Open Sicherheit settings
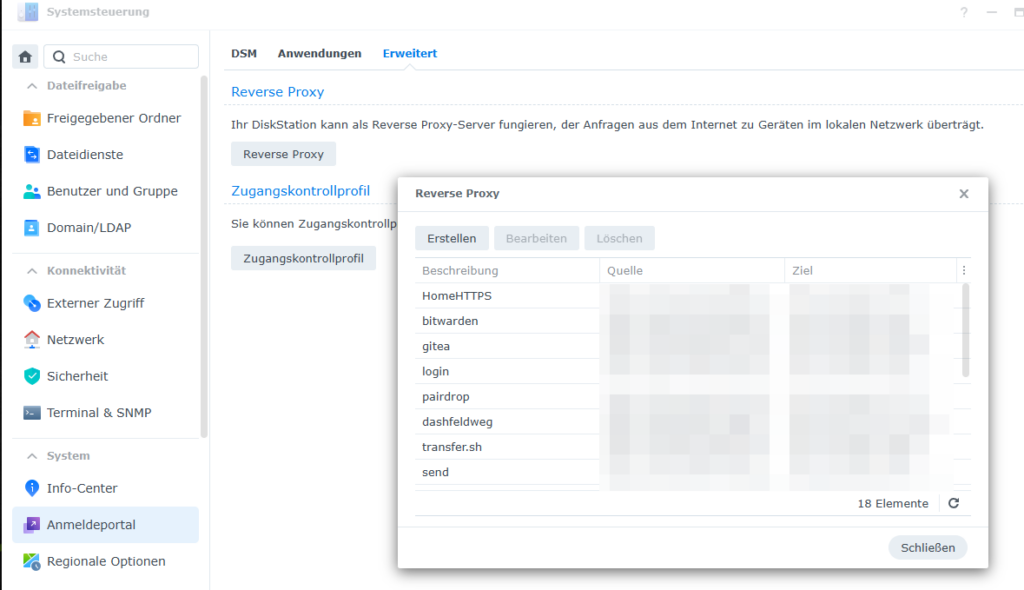 coord(77,376)
